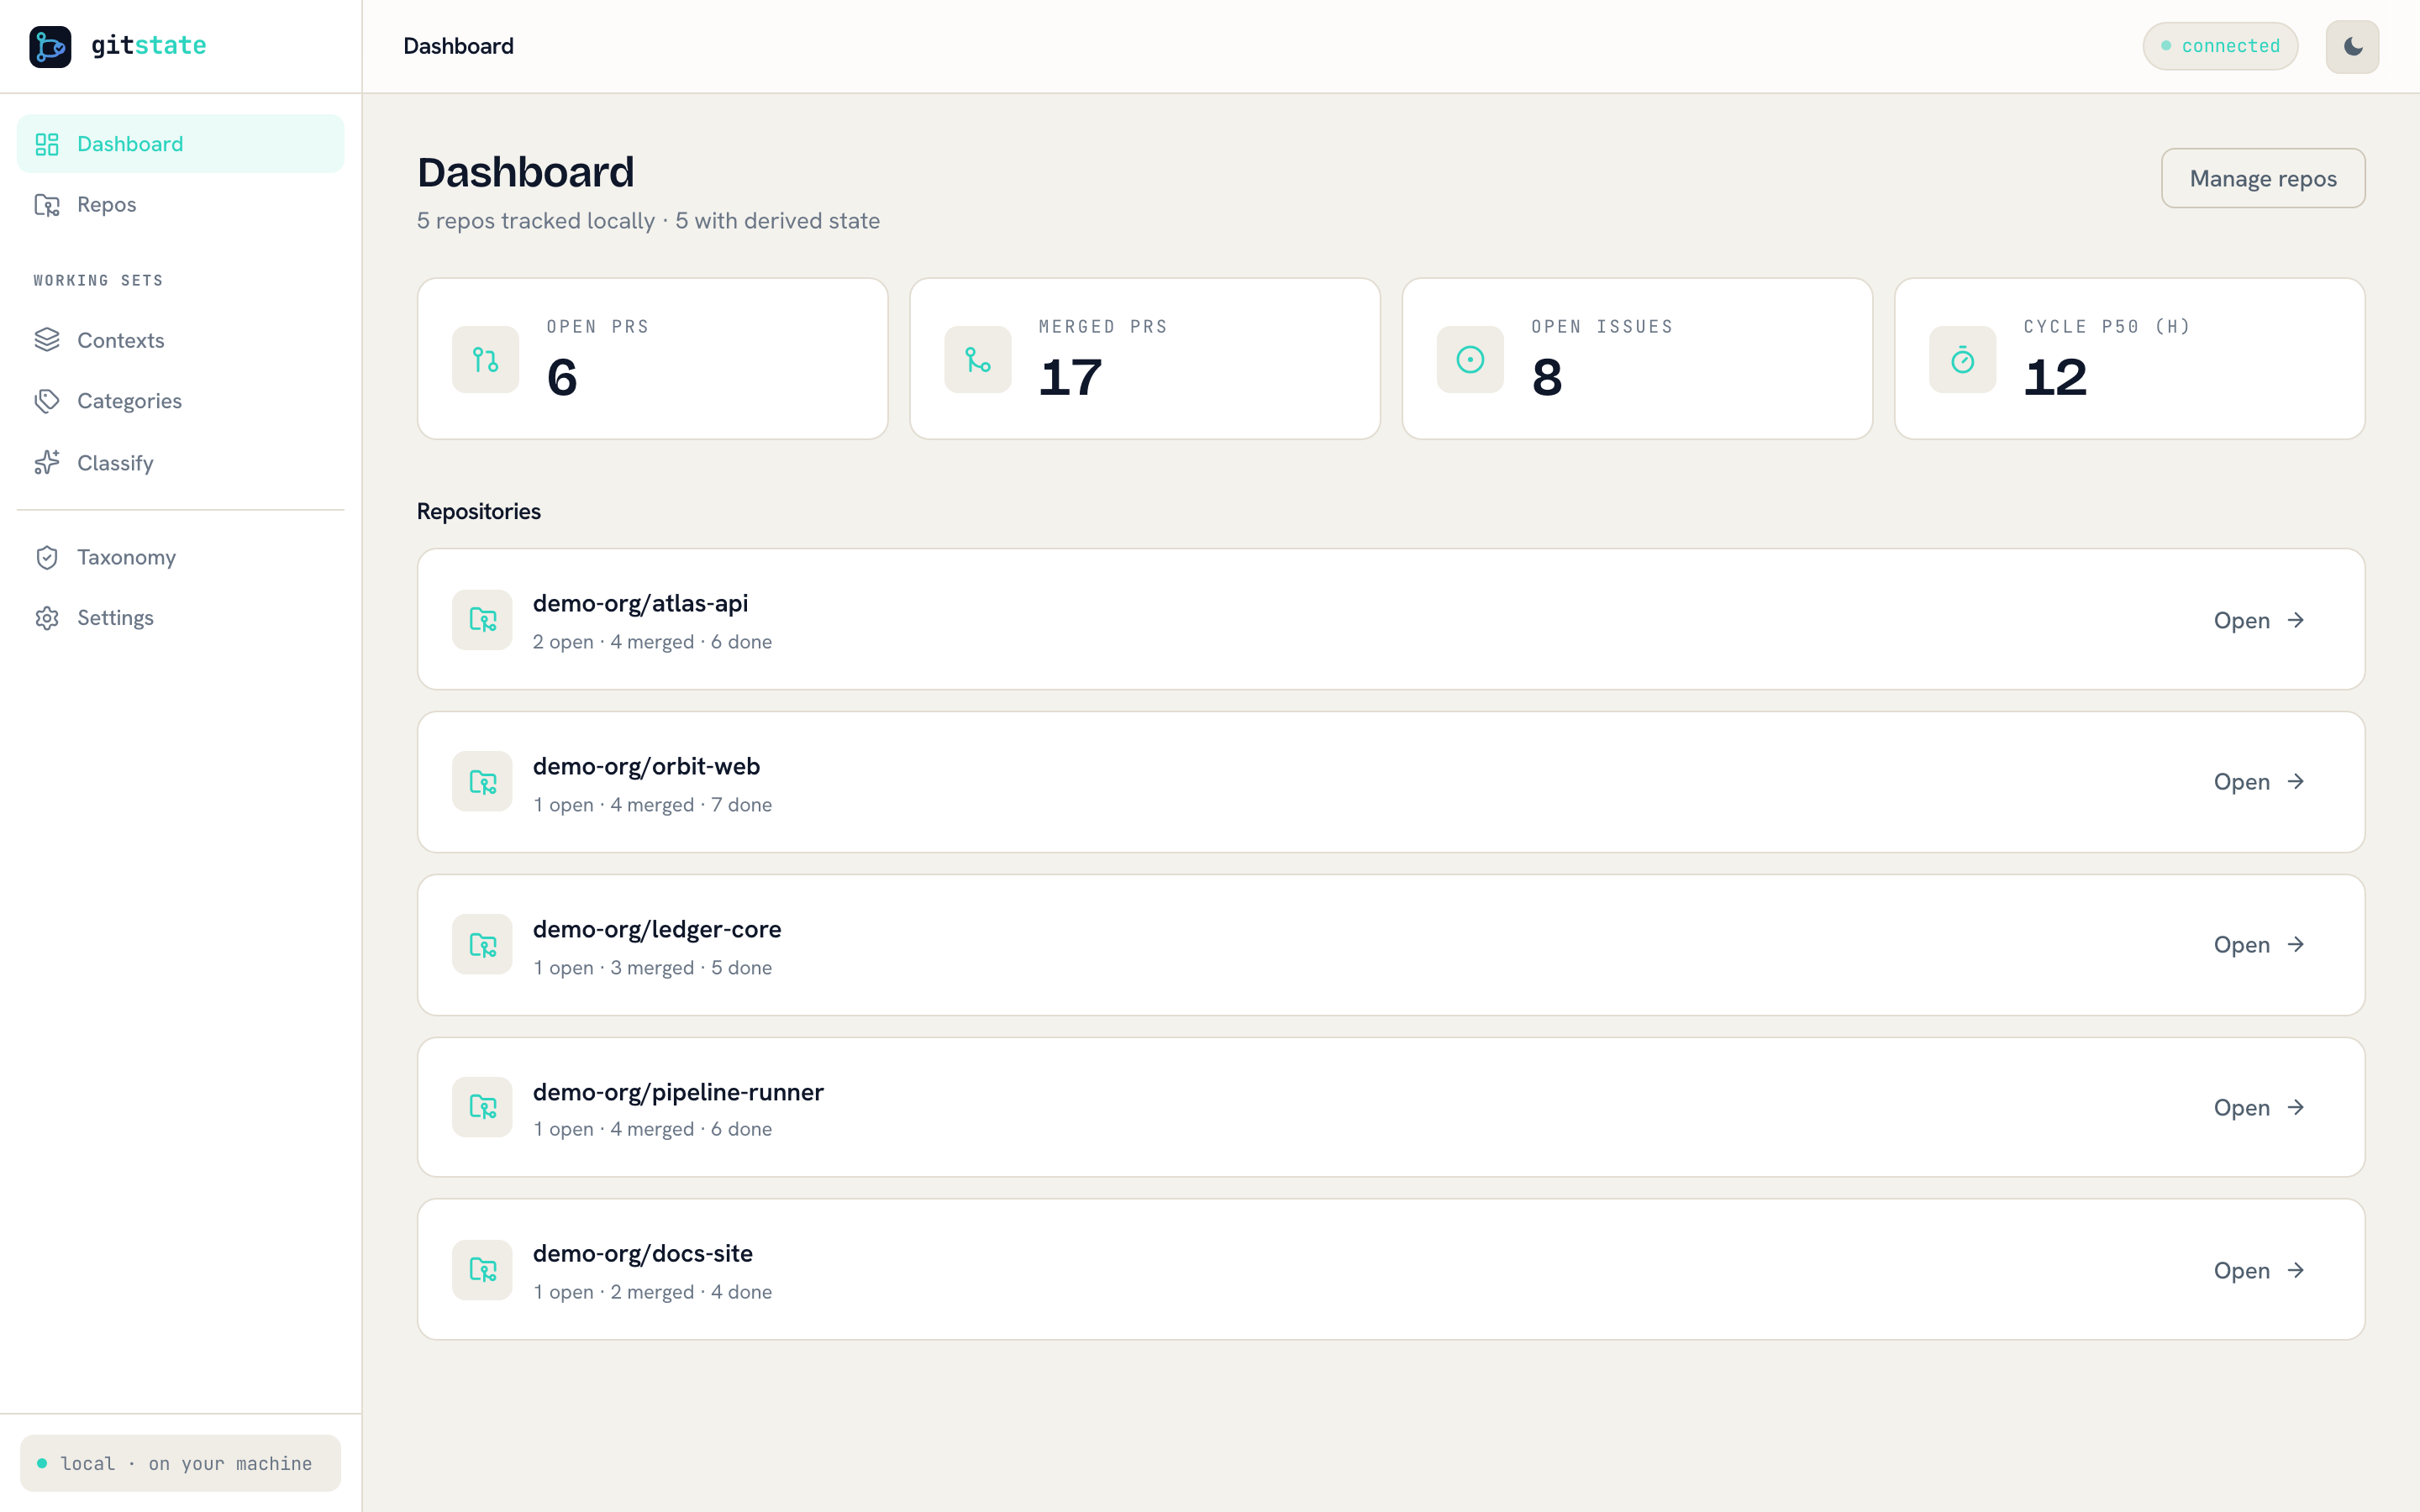Open the demo-org/pipeline-runner repo link
Viewport: 2420px width, 1512px height.
pos(2259,1108)
